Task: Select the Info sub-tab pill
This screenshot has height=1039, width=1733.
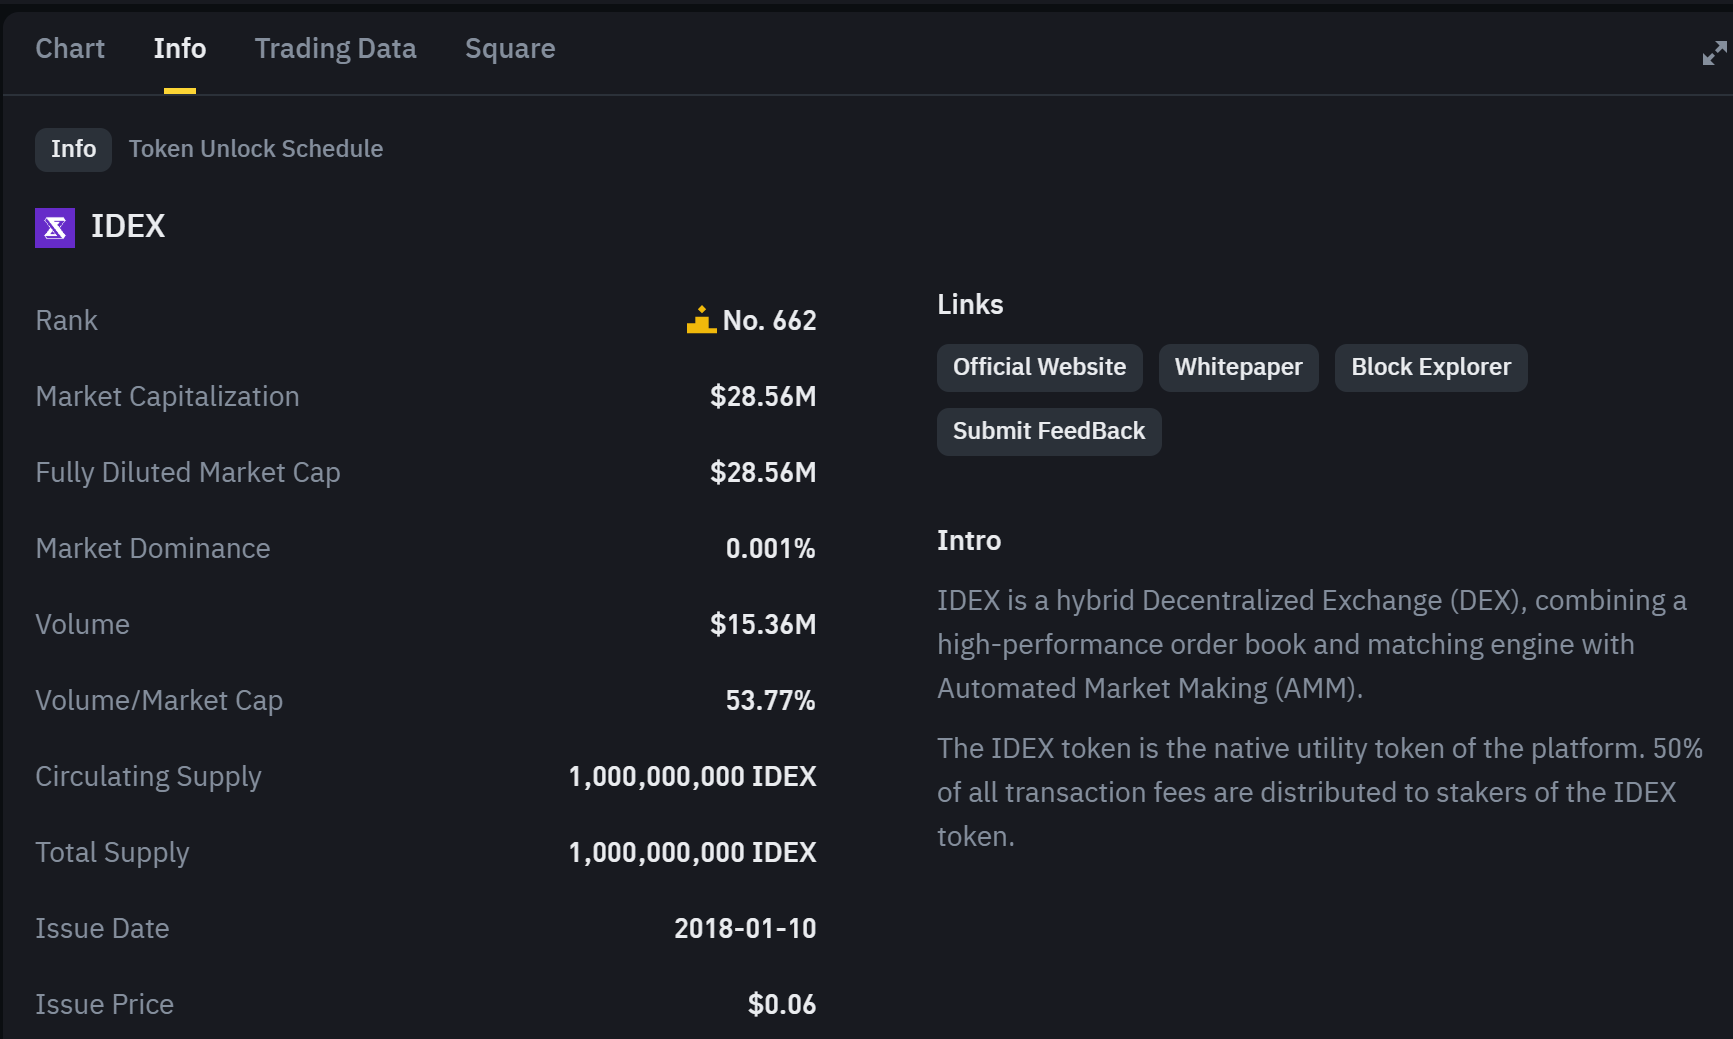Action: click(73, 149)
